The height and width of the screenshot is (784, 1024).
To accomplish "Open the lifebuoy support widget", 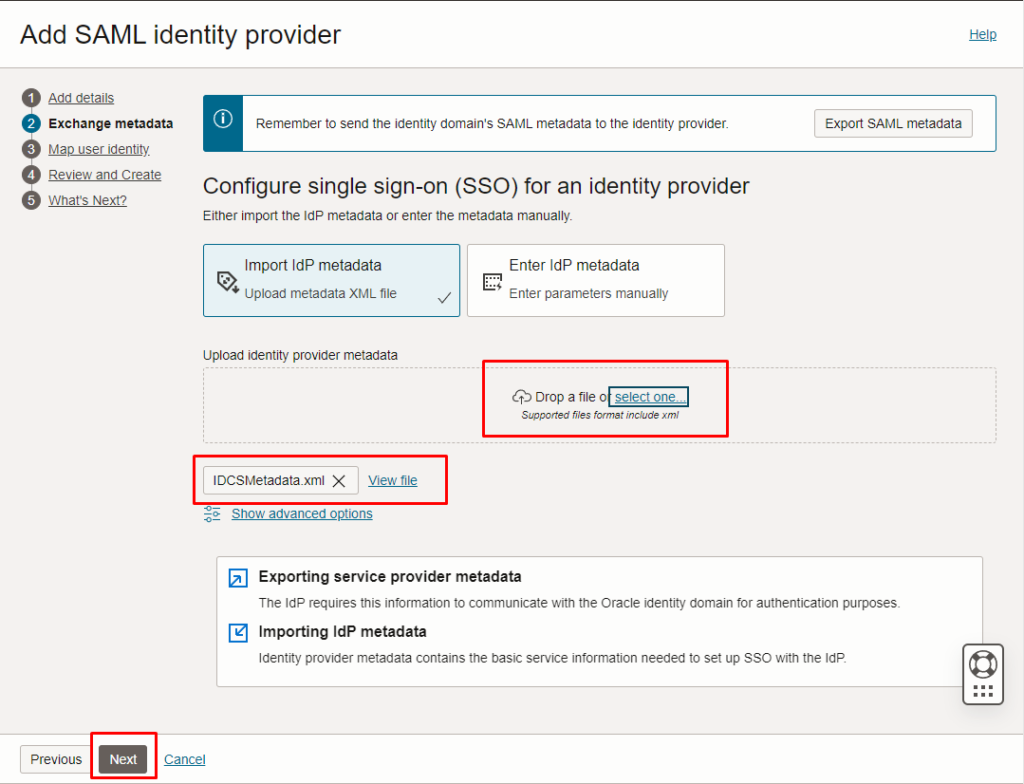I will (x=983, y=665).
